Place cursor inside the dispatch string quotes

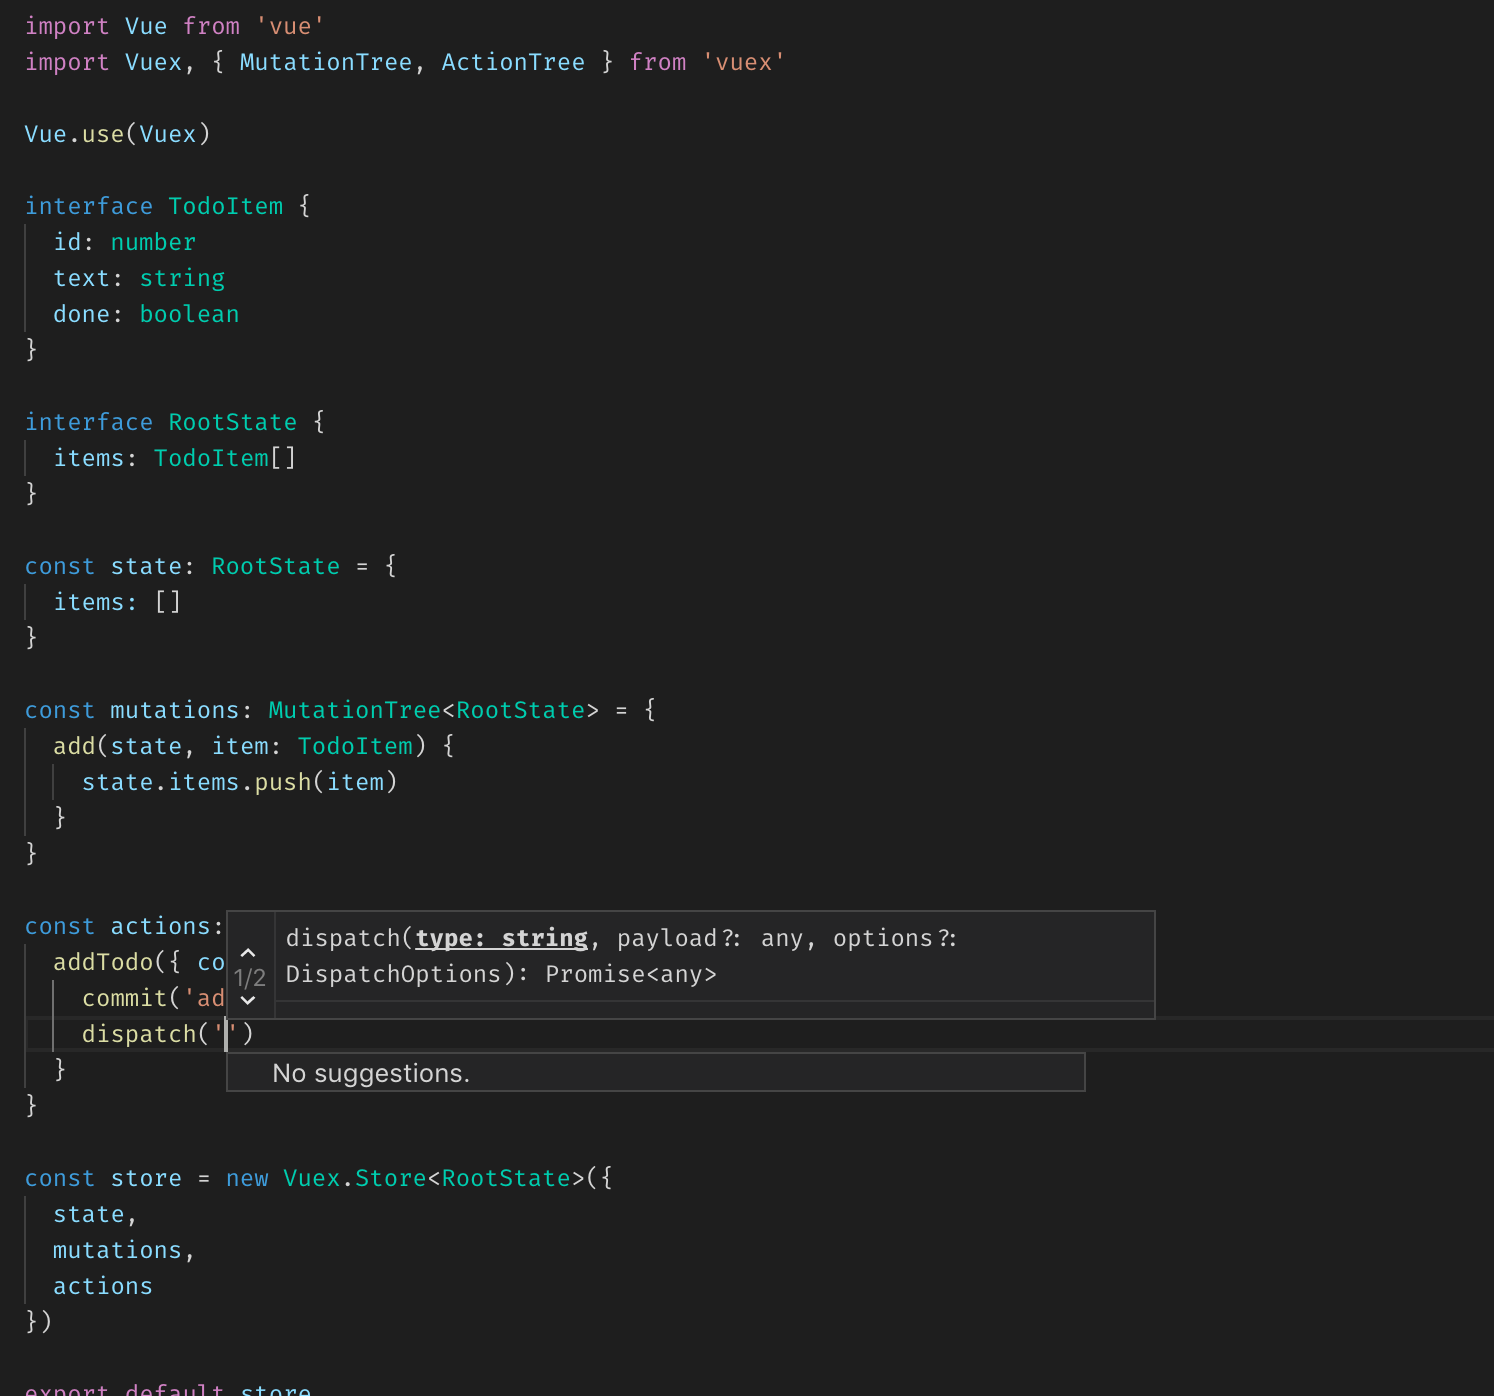(227, 1034)
